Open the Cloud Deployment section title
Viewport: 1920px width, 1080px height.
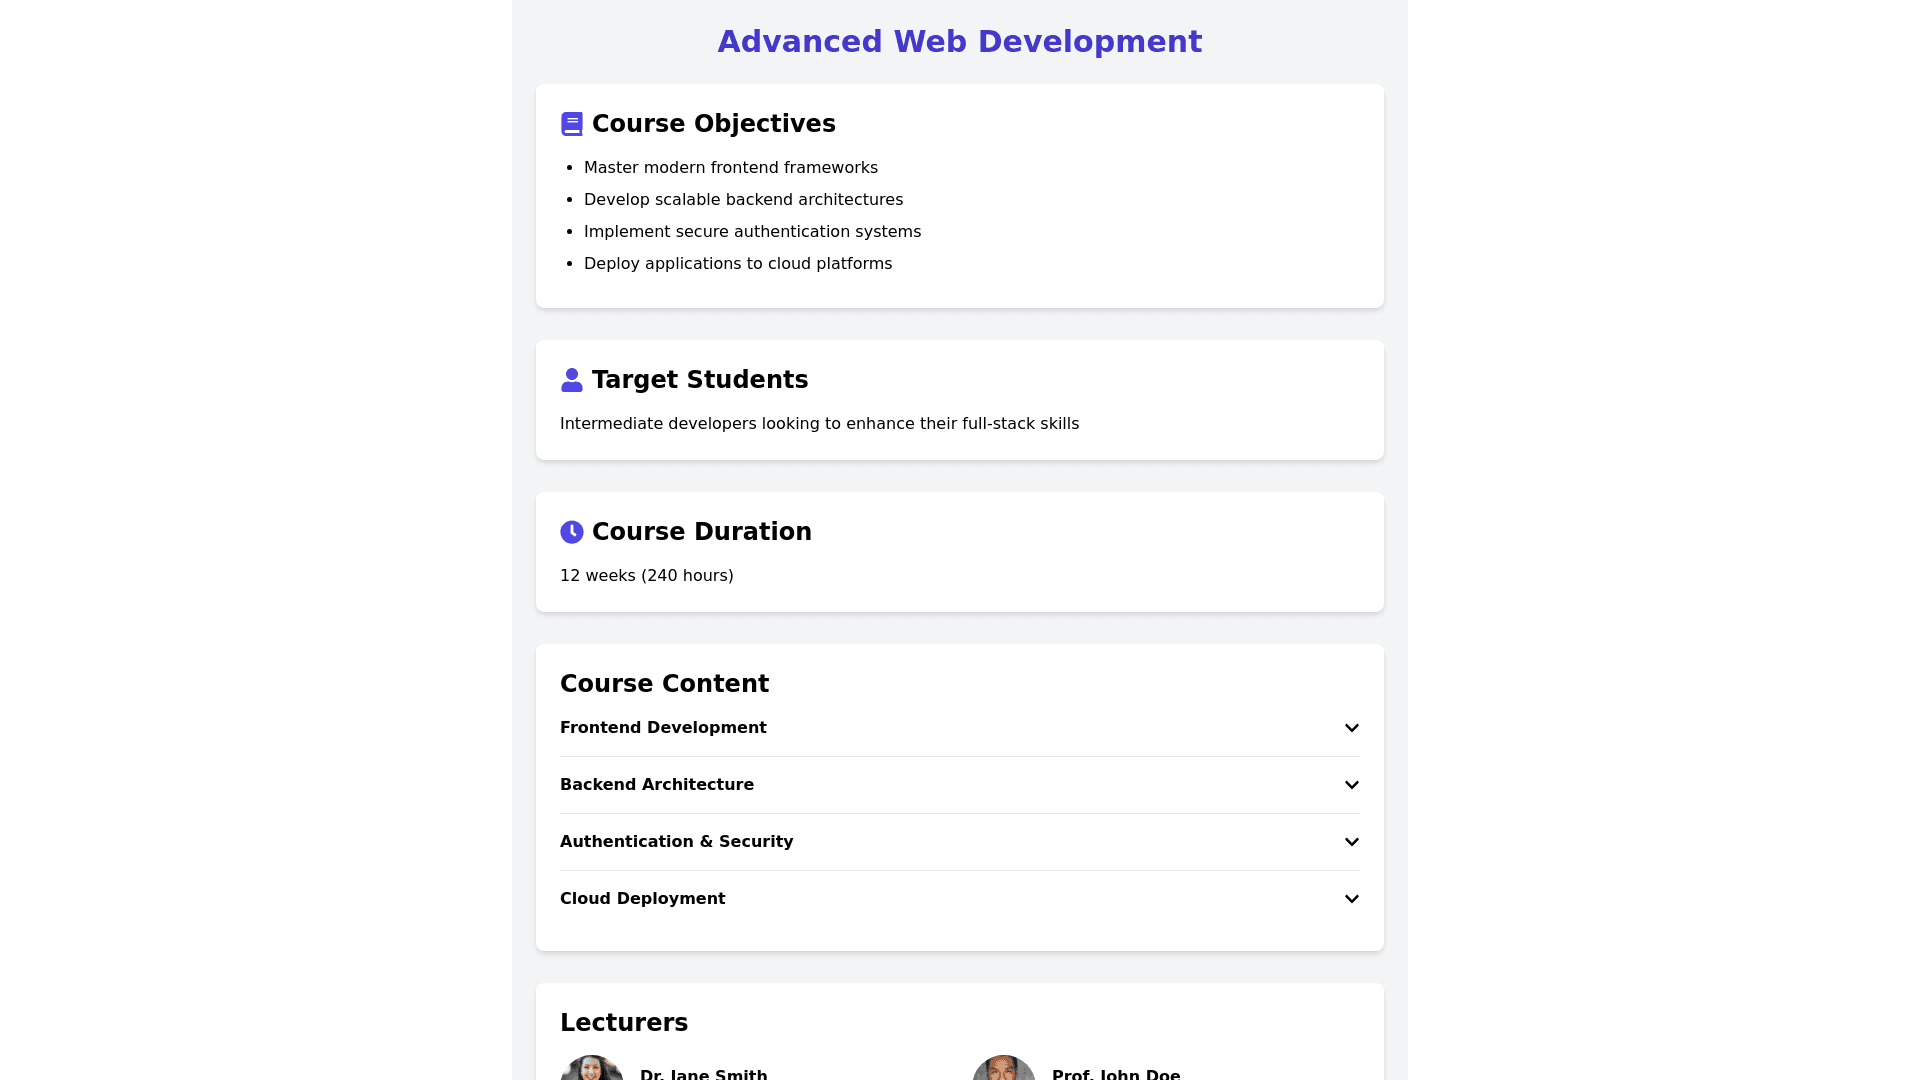pyautogui.click(x=642, y=899)
